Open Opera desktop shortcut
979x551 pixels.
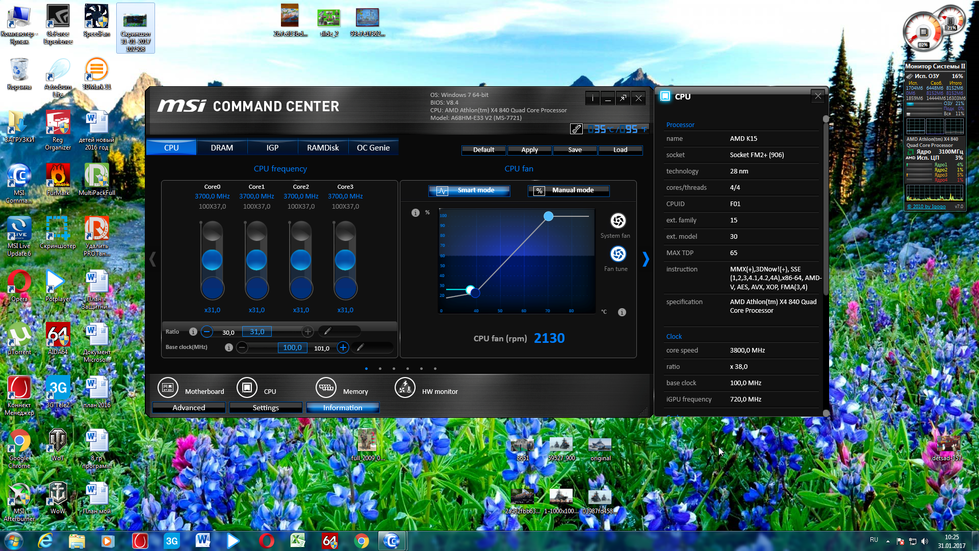(19, 286)
